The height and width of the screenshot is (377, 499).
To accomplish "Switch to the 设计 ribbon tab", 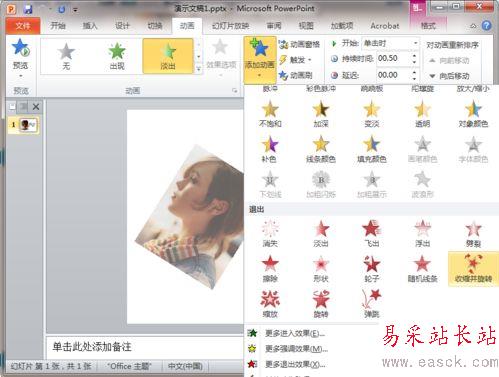I will (122, 26).
